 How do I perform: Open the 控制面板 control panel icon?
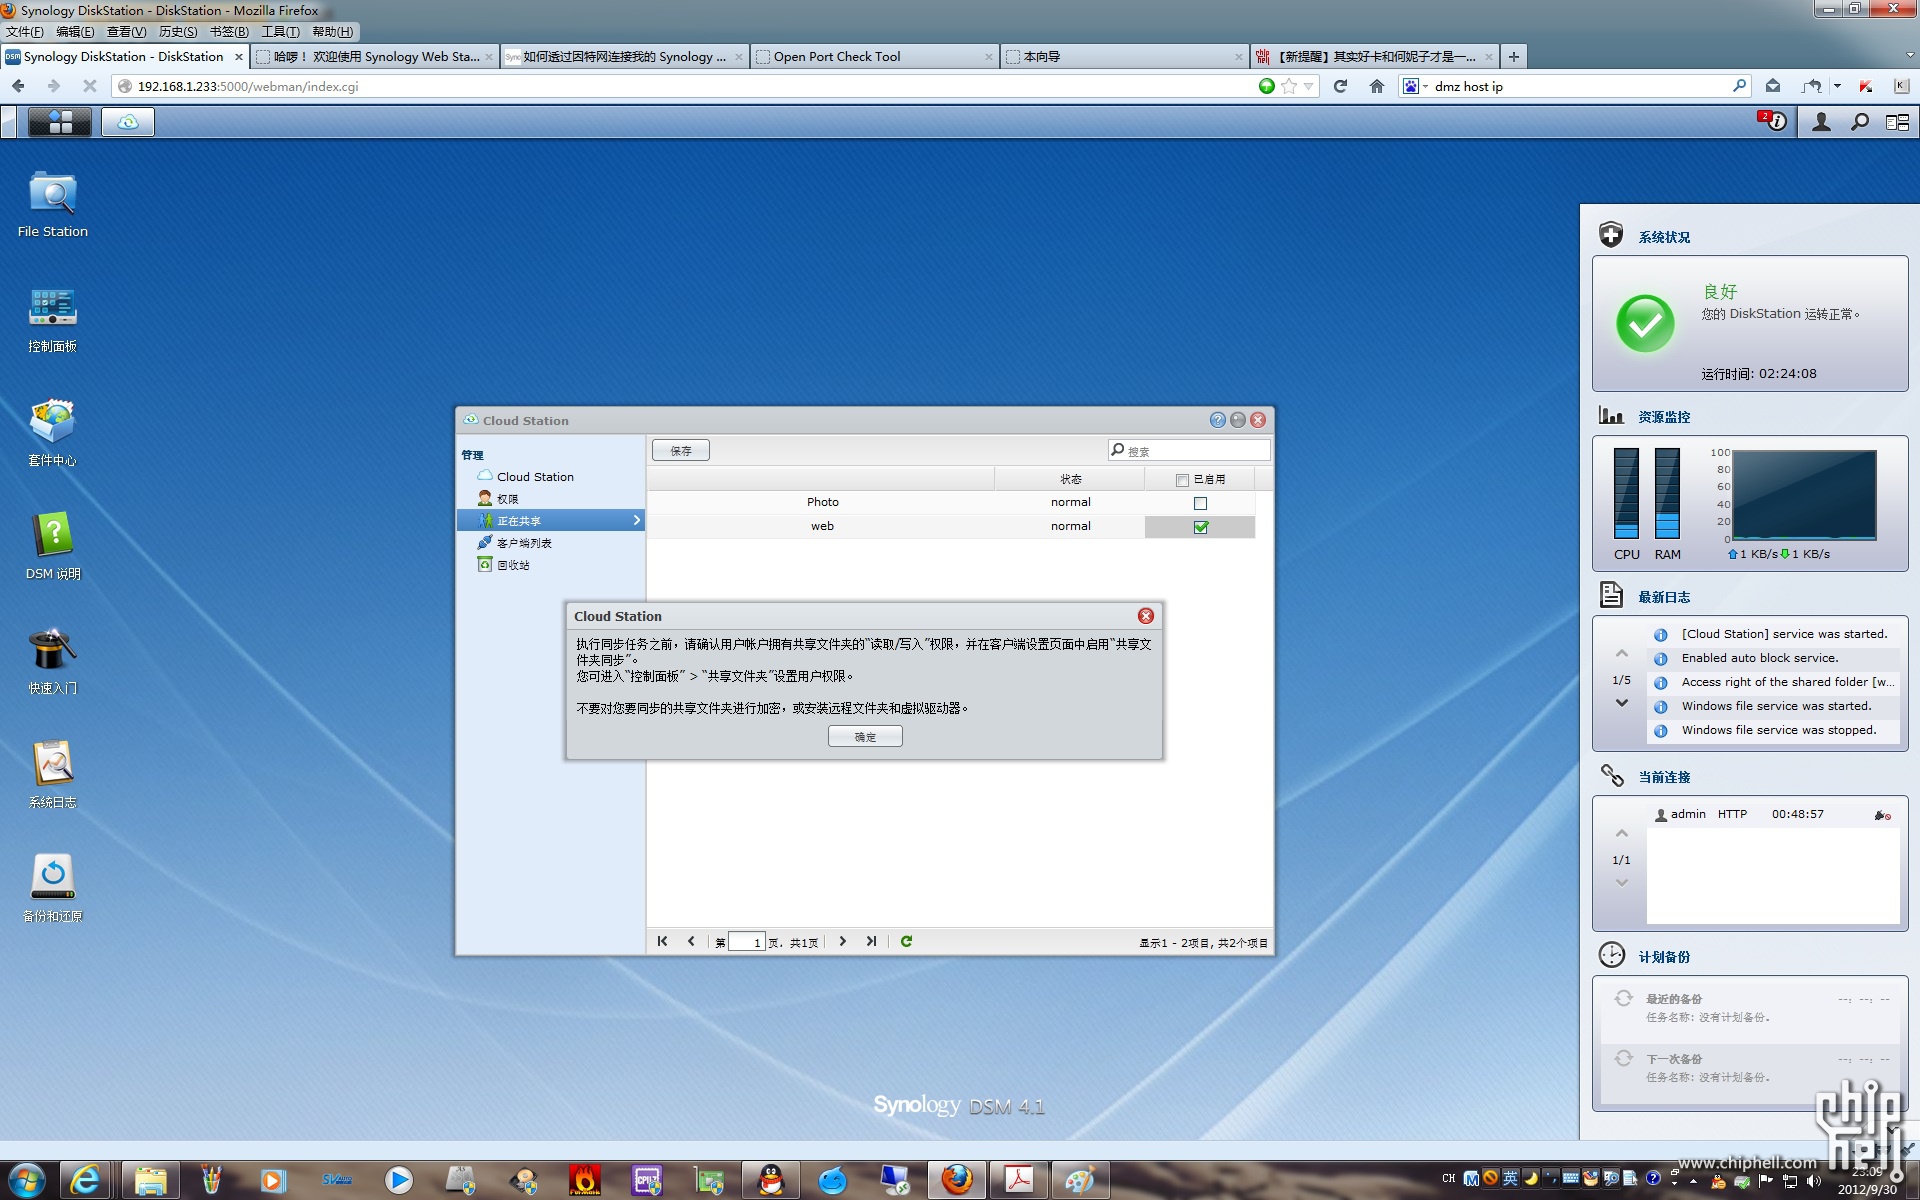pos(53,319)
